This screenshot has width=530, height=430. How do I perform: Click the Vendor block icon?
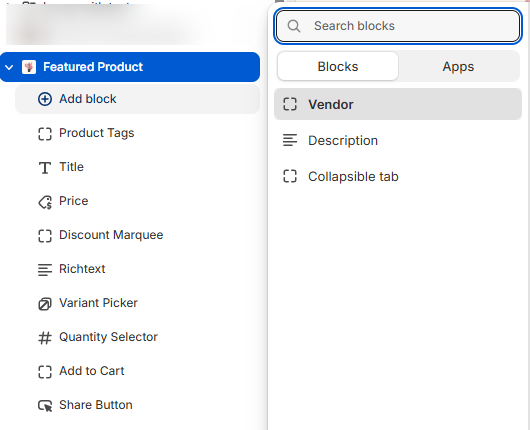tap(290, 104)
